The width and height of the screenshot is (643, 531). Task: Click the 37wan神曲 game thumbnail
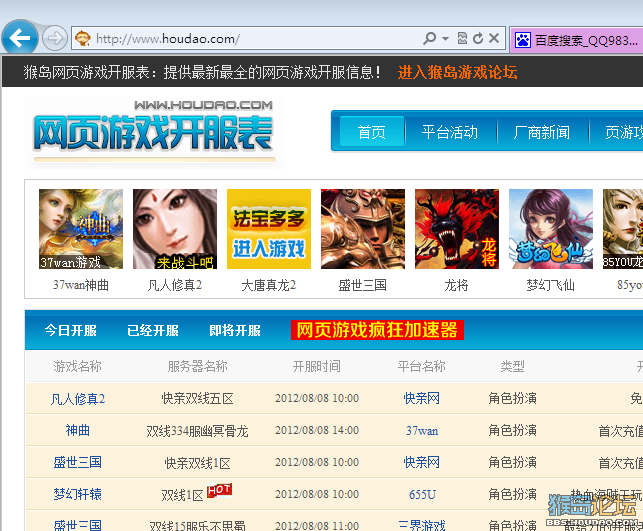click(x=81, y=229)
